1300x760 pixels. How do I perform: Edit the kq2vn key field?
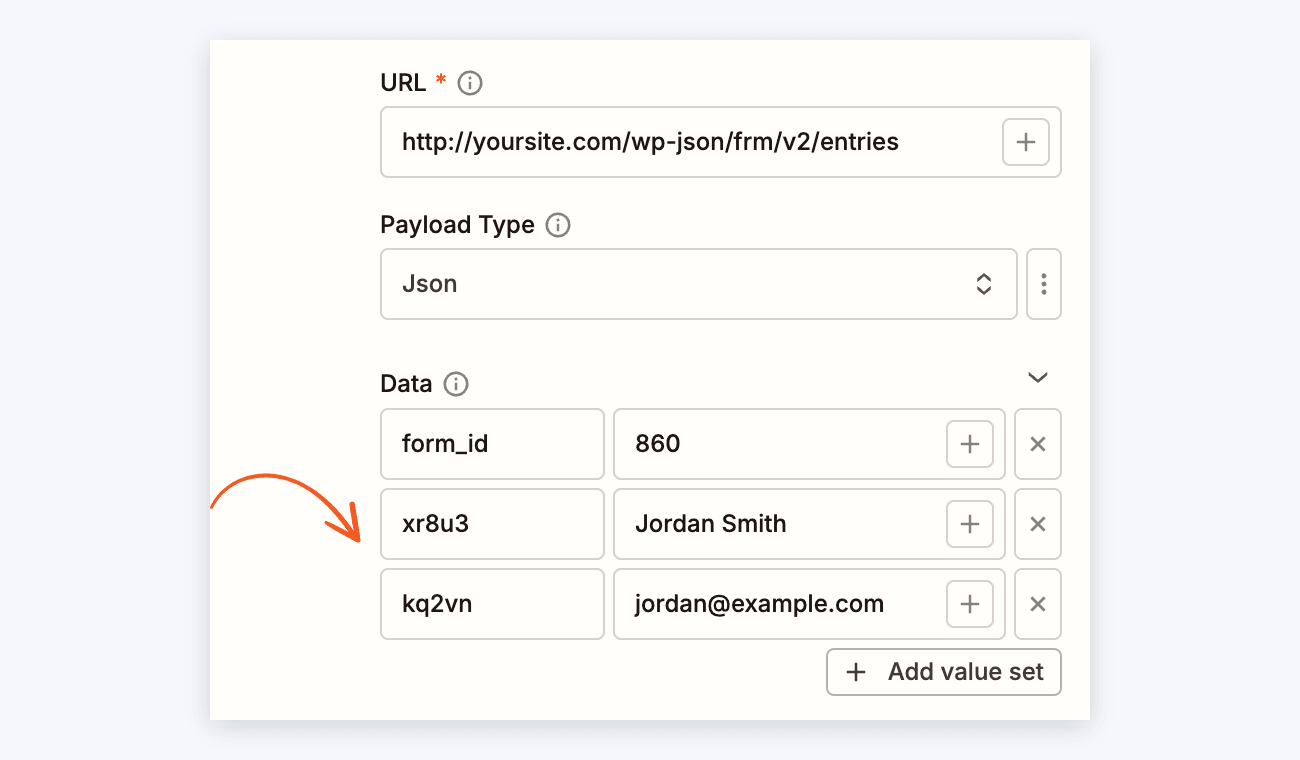tap(493, 604)
